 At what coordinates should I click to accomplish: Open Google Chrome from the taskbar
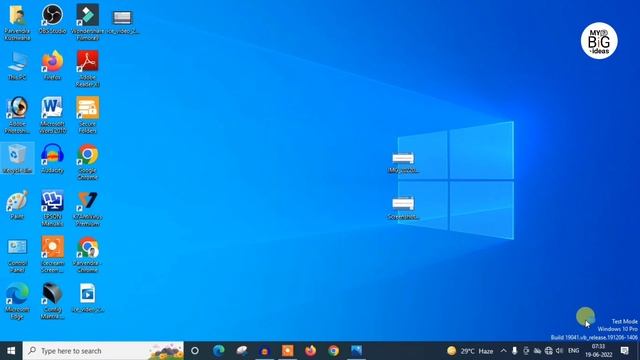[333, 351]
